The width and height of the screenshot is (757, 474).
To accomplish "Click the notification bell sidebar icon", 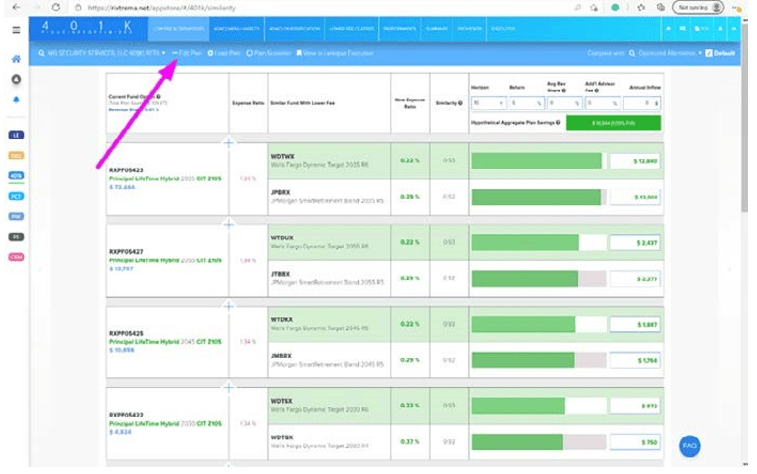I will [x=16, y=100].
